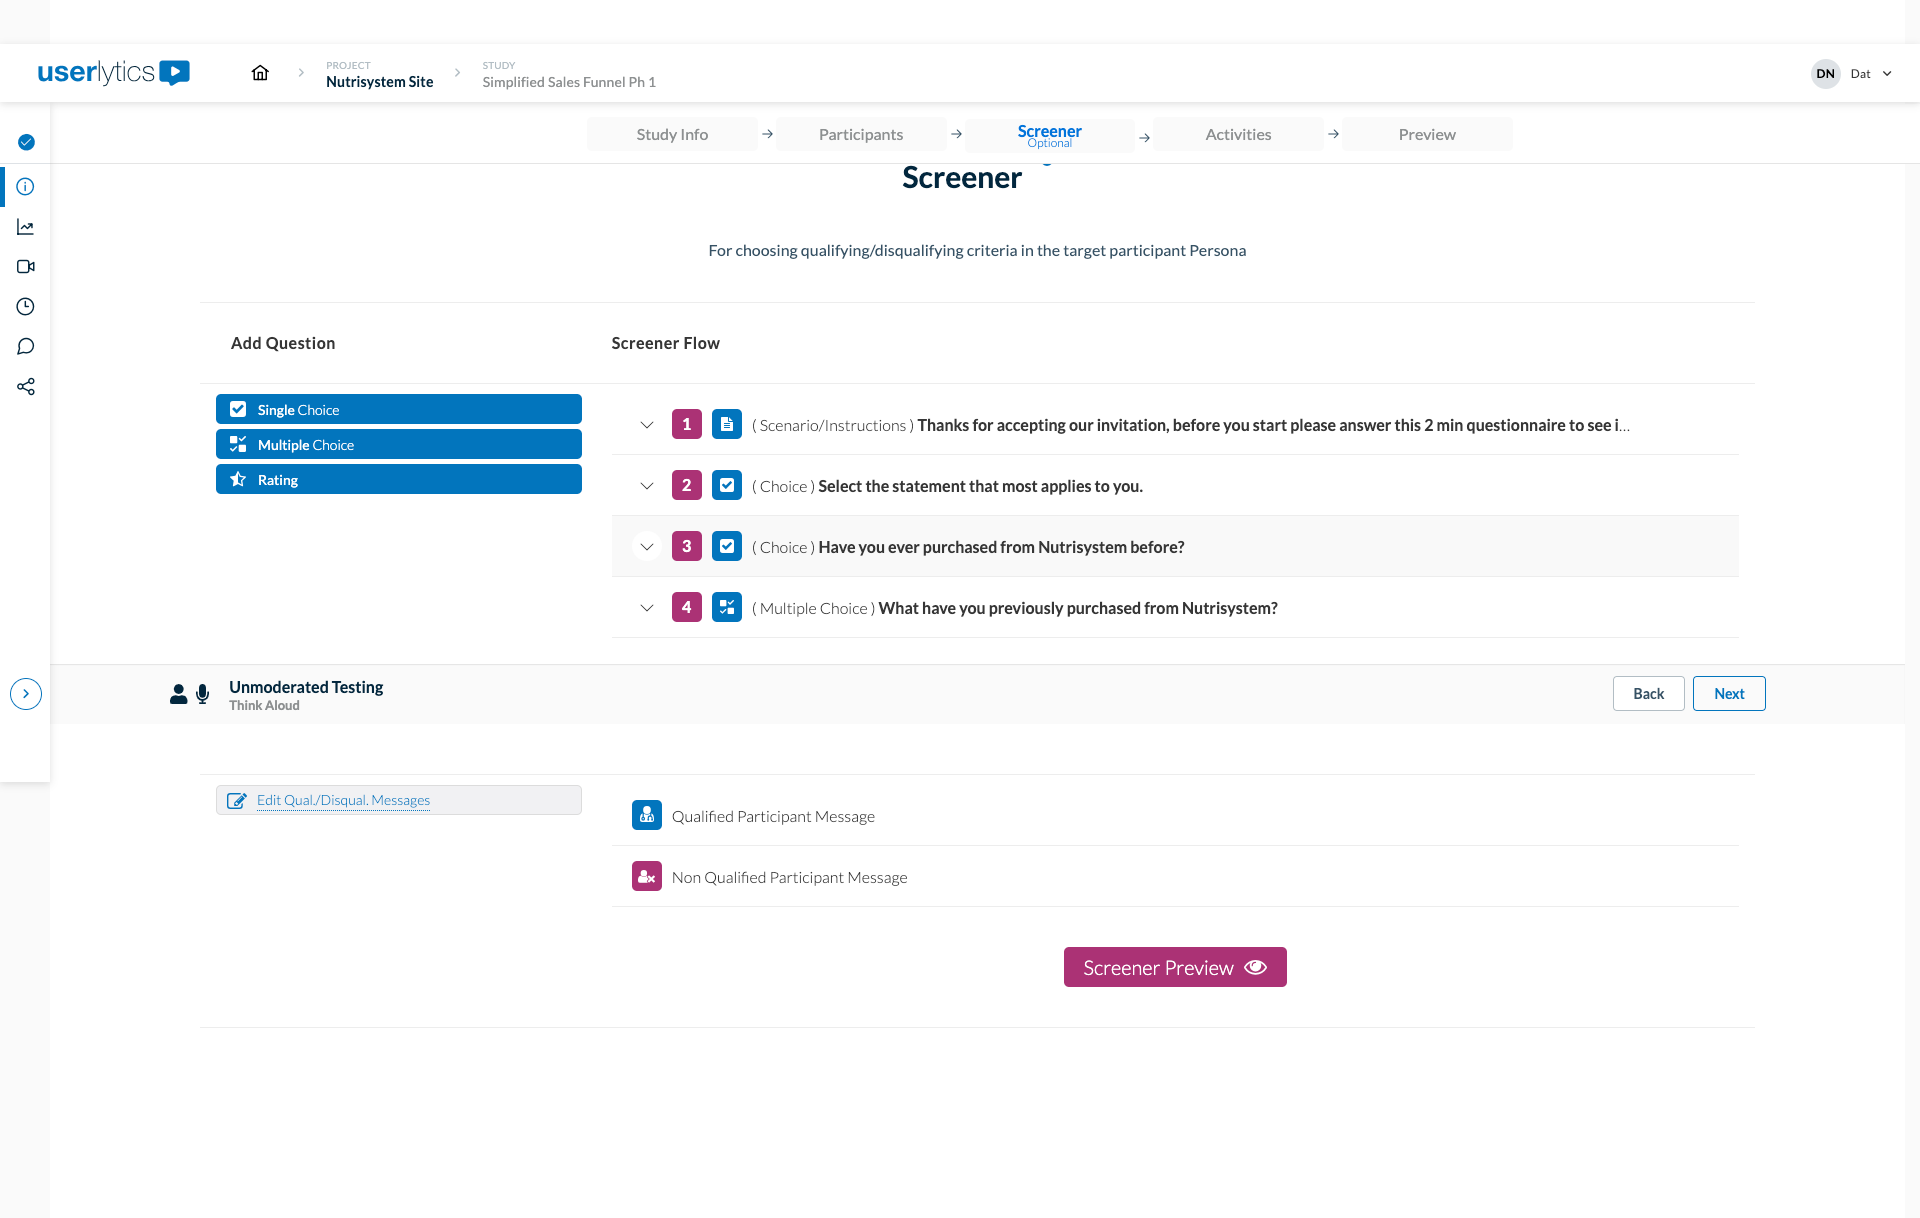This screenshot has width=1920, height=1218.
Task: Expand the sidebar with the circle arrow
Action: pos(26,694)
